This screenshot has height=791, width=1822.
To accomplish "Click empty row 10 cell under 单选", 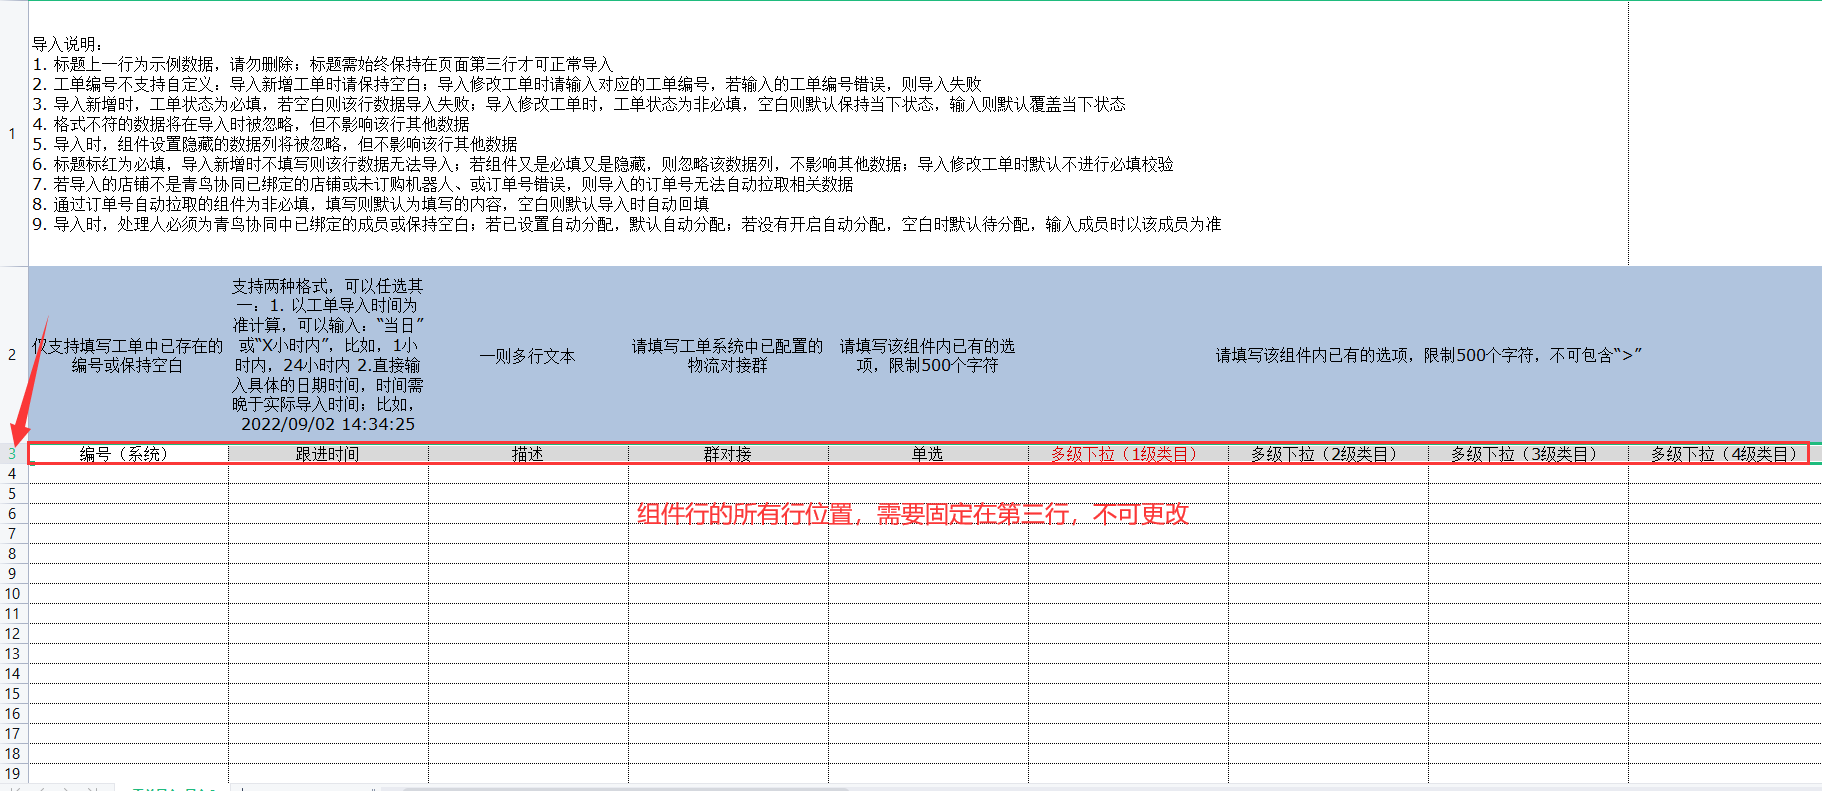I will [928, 594].
